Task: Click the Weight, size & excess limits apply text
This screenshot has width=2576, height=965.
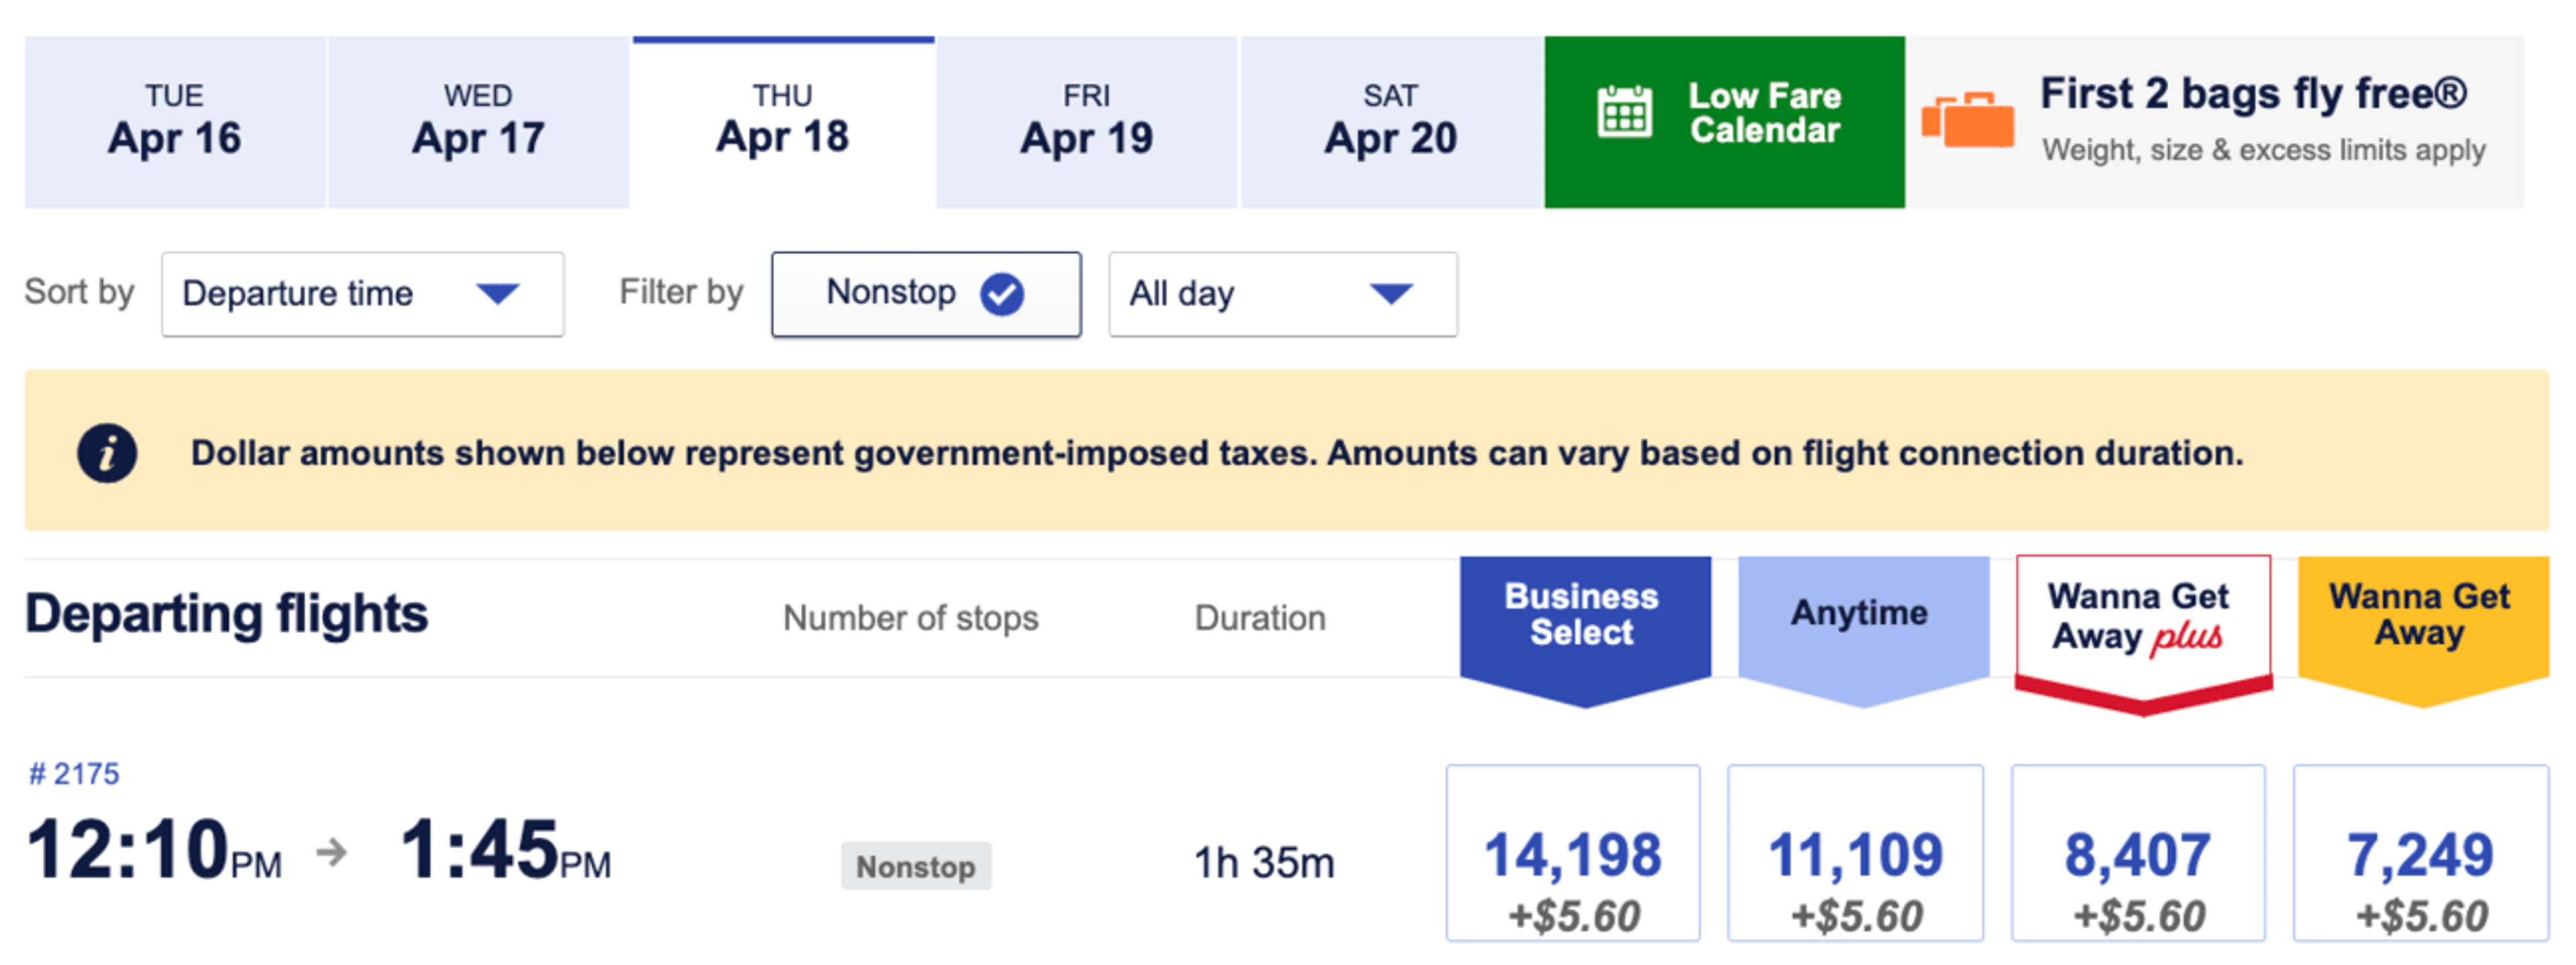Action: point(2264,150)
